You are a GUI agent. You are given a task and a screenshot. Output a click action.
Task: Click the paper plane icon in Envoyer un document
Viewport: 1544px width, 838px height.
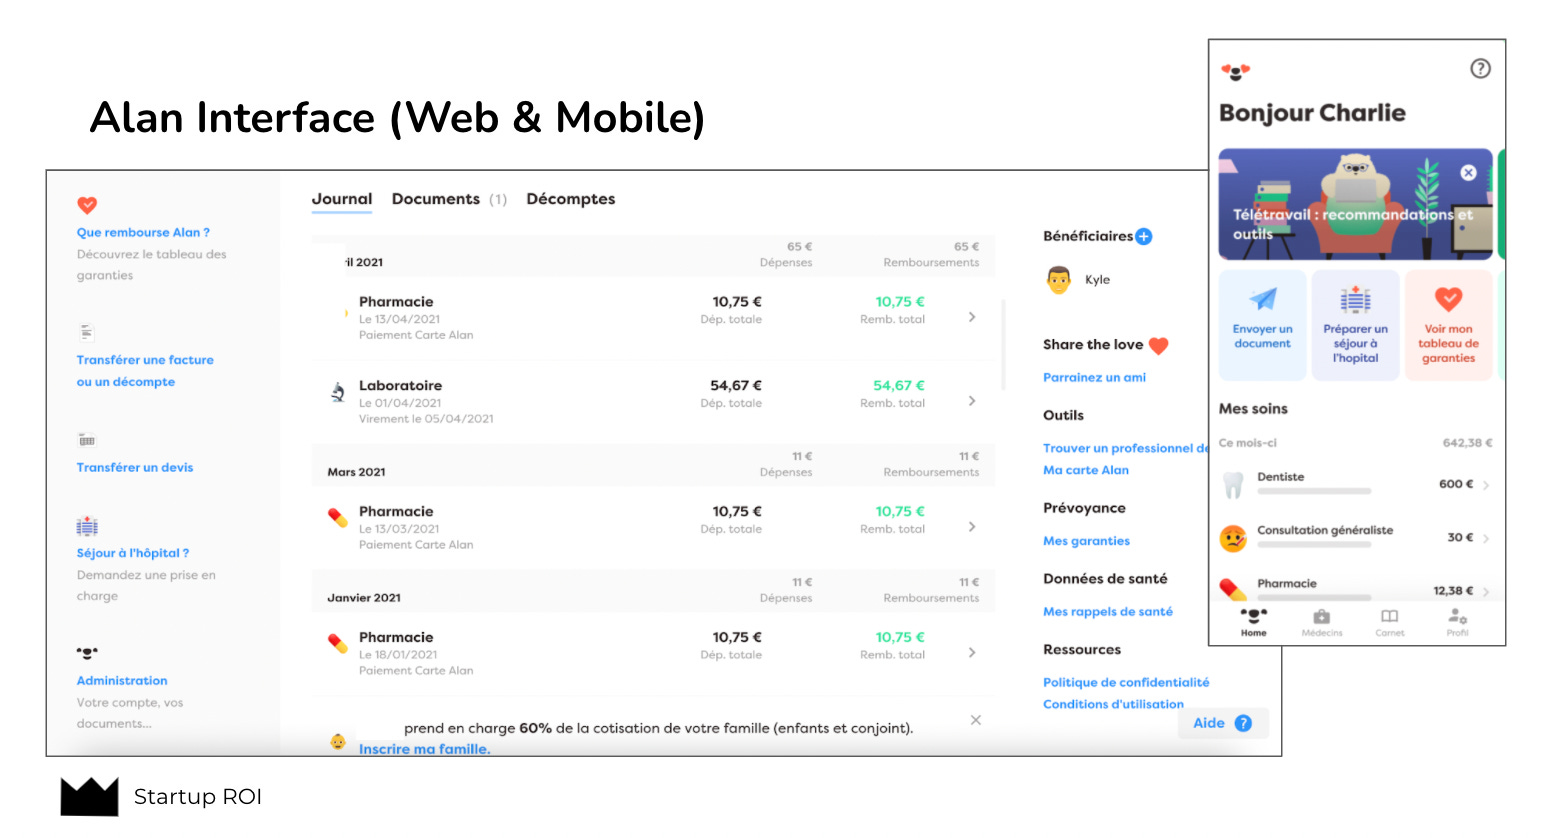click(x=1263, y=299)
